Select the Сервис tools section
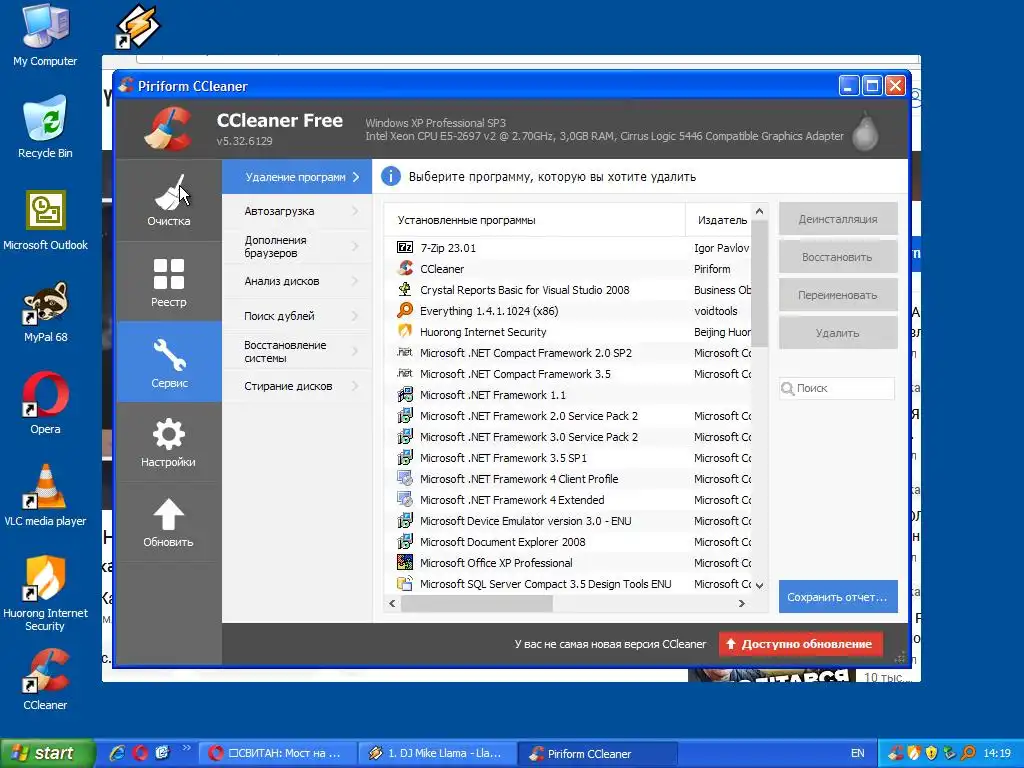This screenshot has width=1024, height=768. pyautogui.click(x=168, y=362)
